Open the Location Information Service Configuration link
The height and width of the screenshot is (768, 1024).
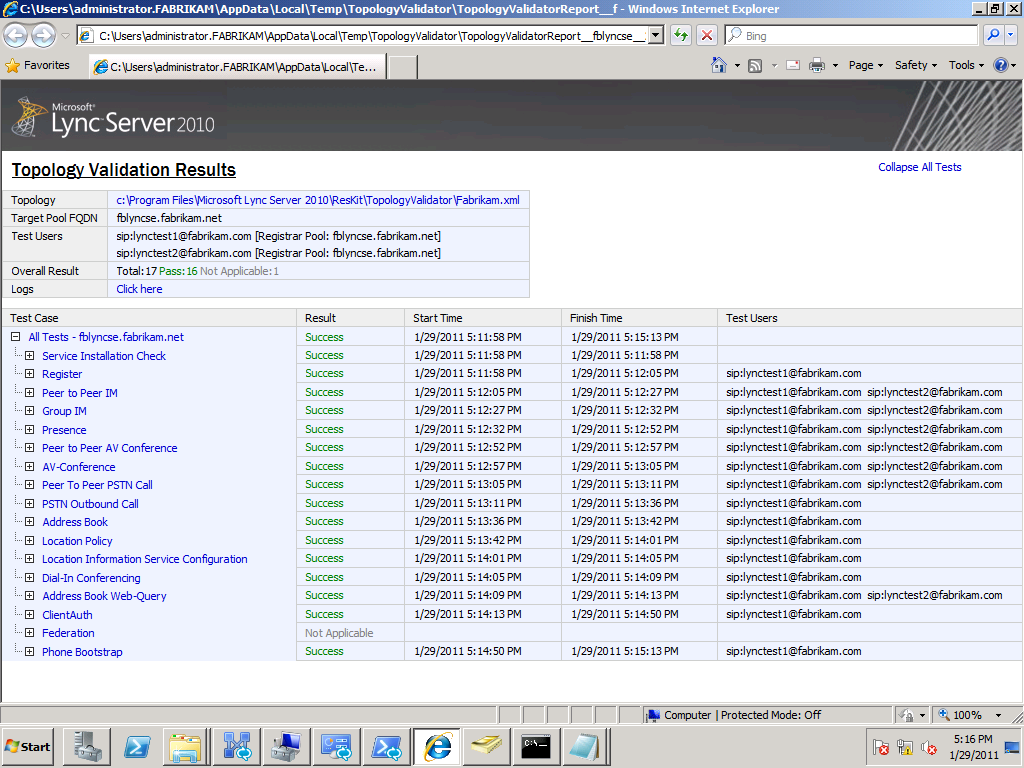coord(144,559)
